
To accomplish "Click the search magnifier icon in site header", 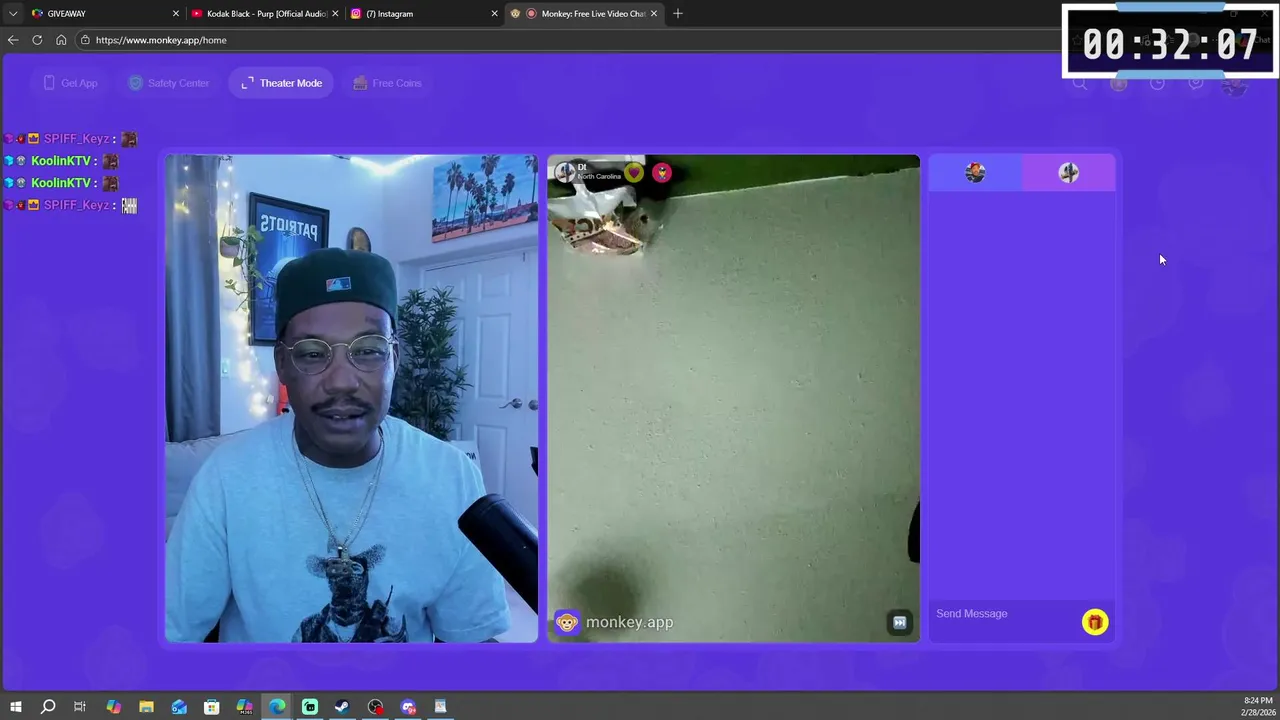I will (x=1080, y=83).
